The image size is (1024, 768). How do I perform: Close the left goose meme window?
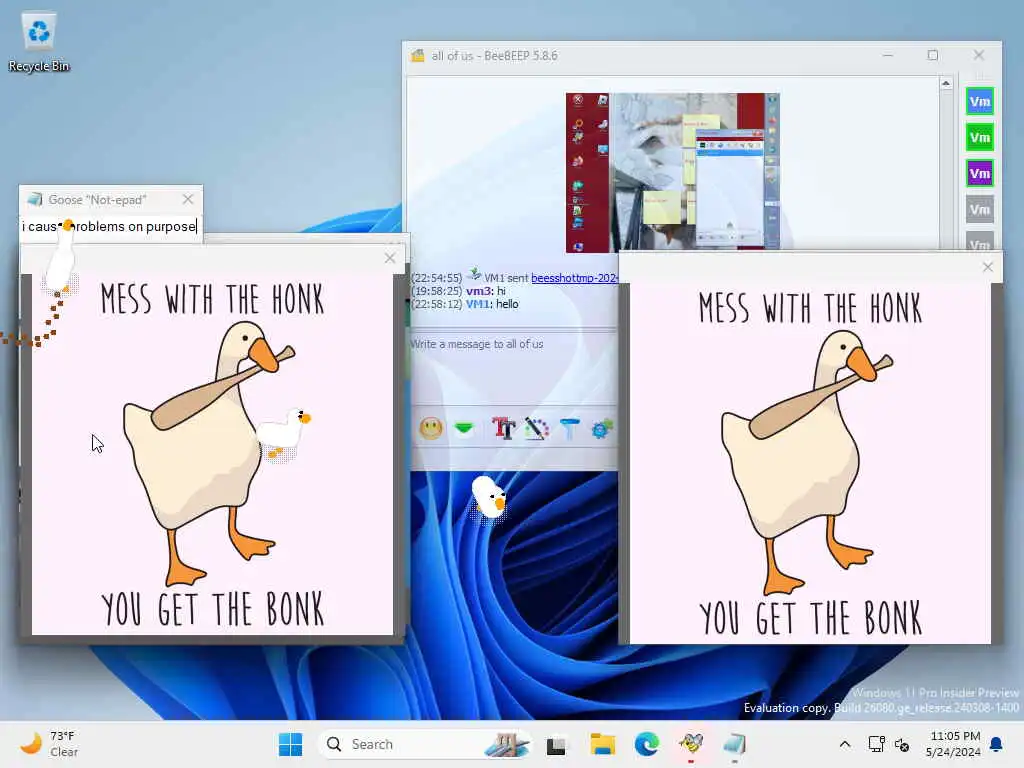[390, 258]
